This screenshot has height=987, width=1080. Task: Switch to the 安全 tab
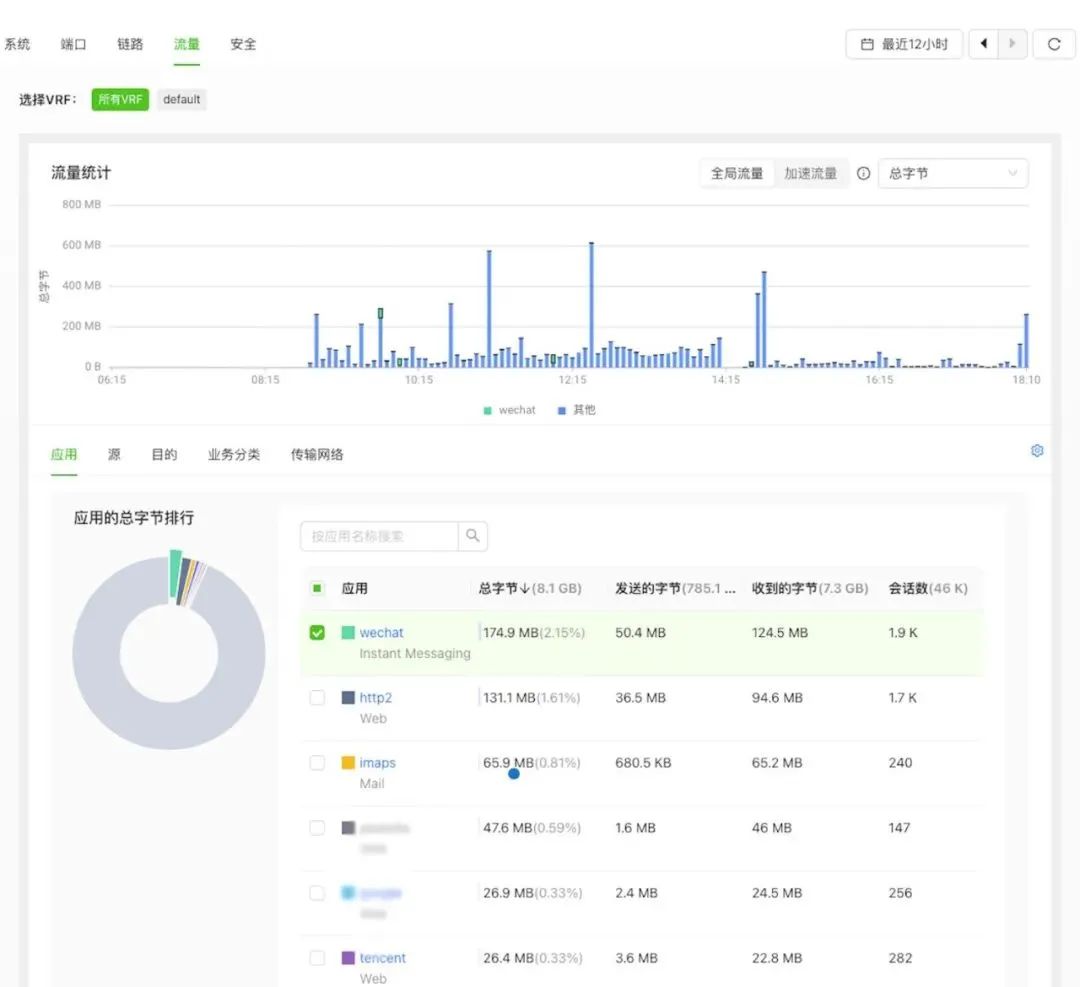point(243,44)
